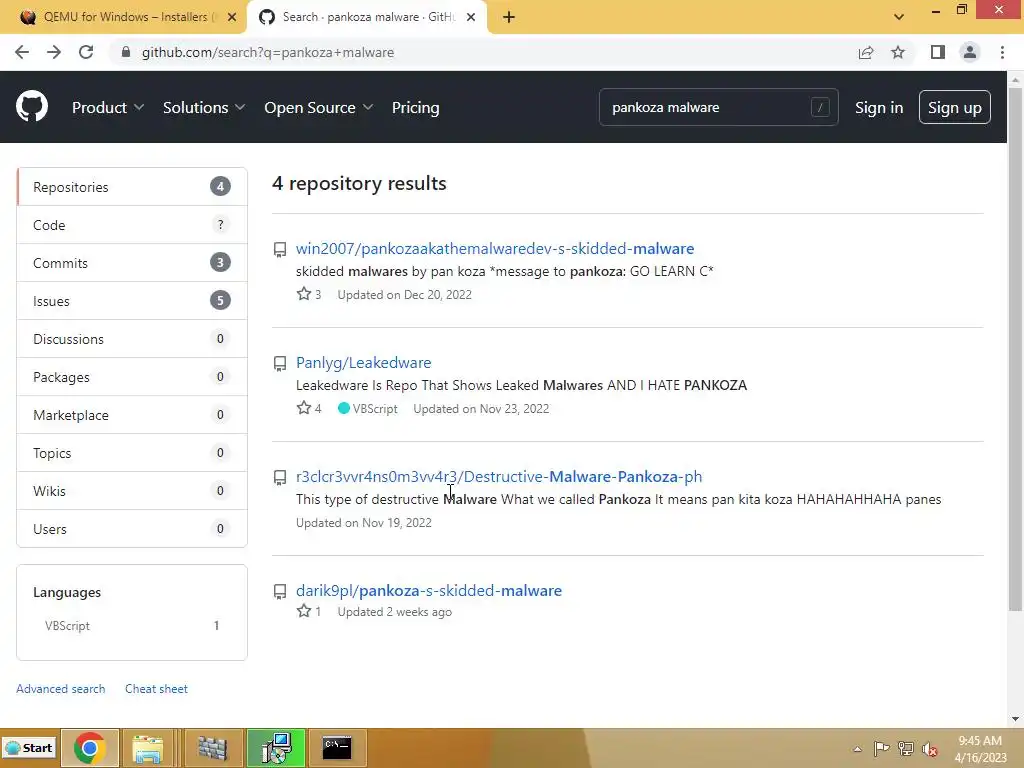Click the star icon on win2007 repository

click(304, 294)
